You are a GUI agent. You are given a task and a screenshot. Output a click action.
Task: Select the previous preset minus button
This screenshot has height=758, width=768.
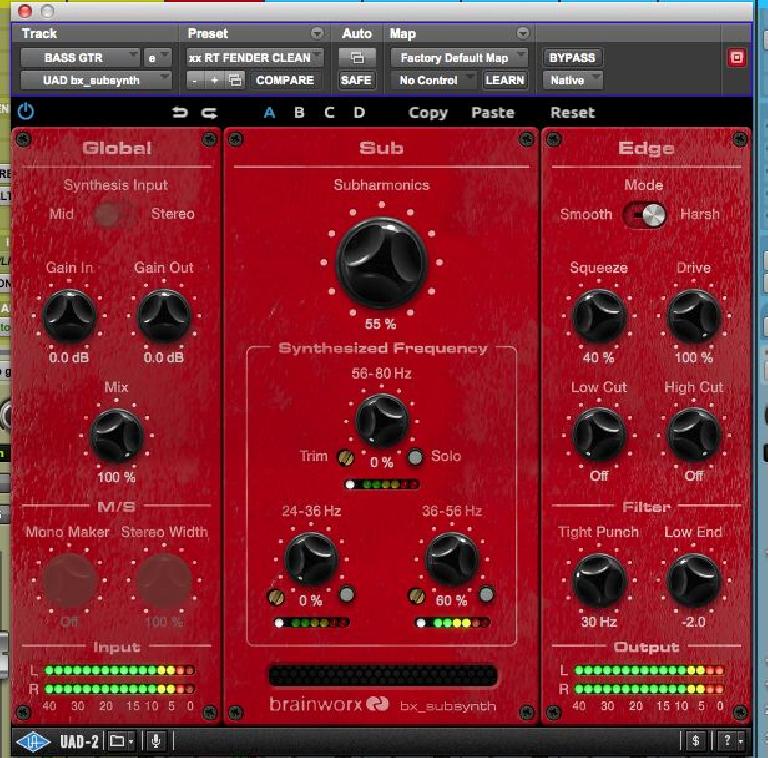pos(195,80)
